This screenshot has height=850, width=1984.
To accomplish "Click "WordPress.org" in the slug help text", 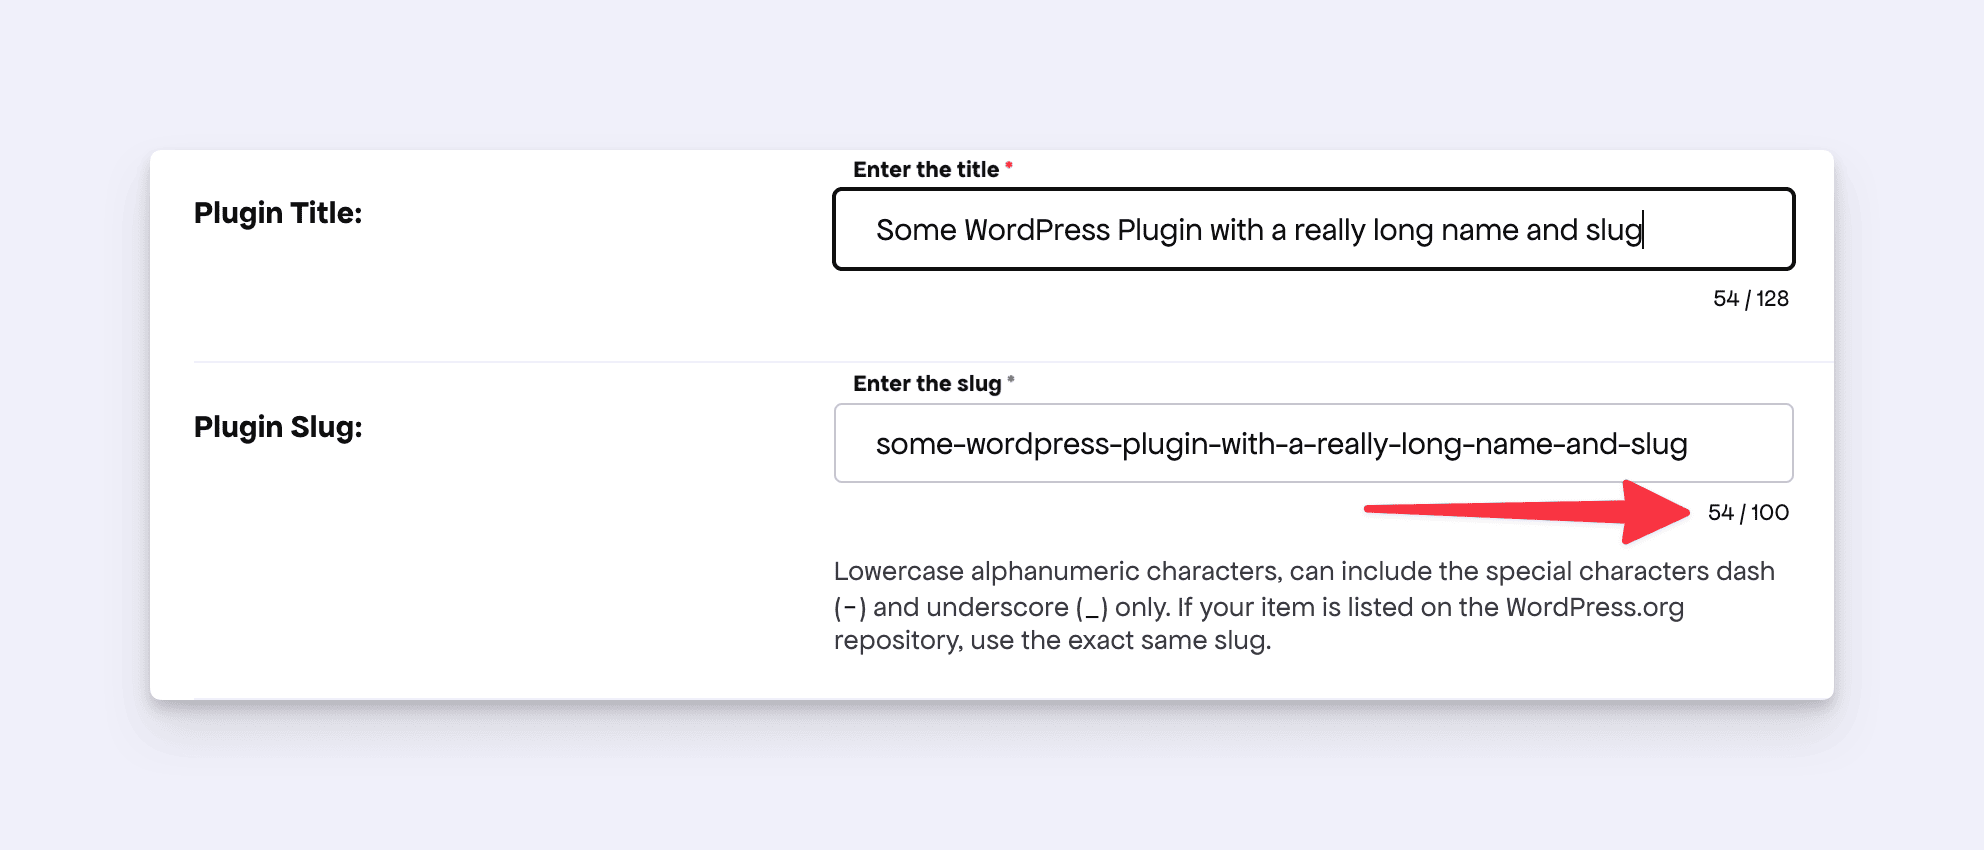I will [1594, 607].
